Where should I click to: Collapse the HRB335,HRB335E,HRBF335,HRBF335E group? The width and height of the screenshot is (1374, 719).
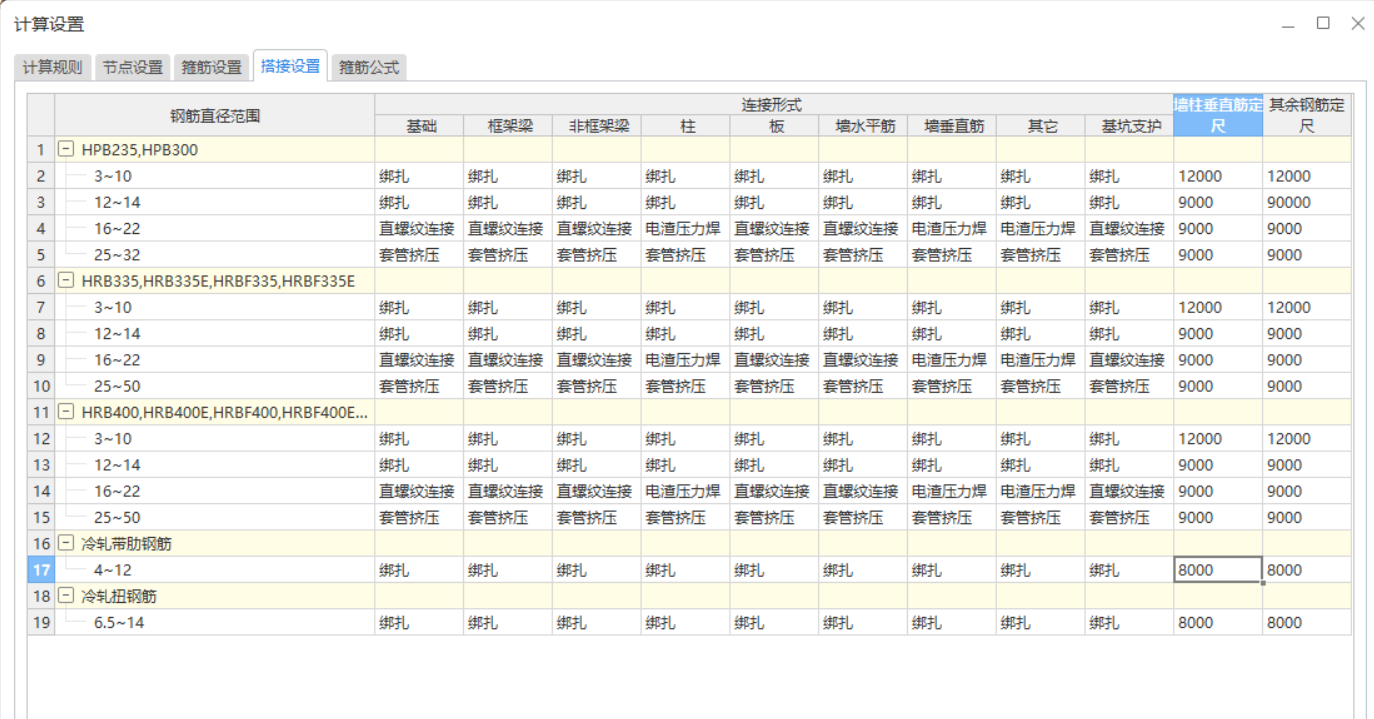[x=65, y=281]
